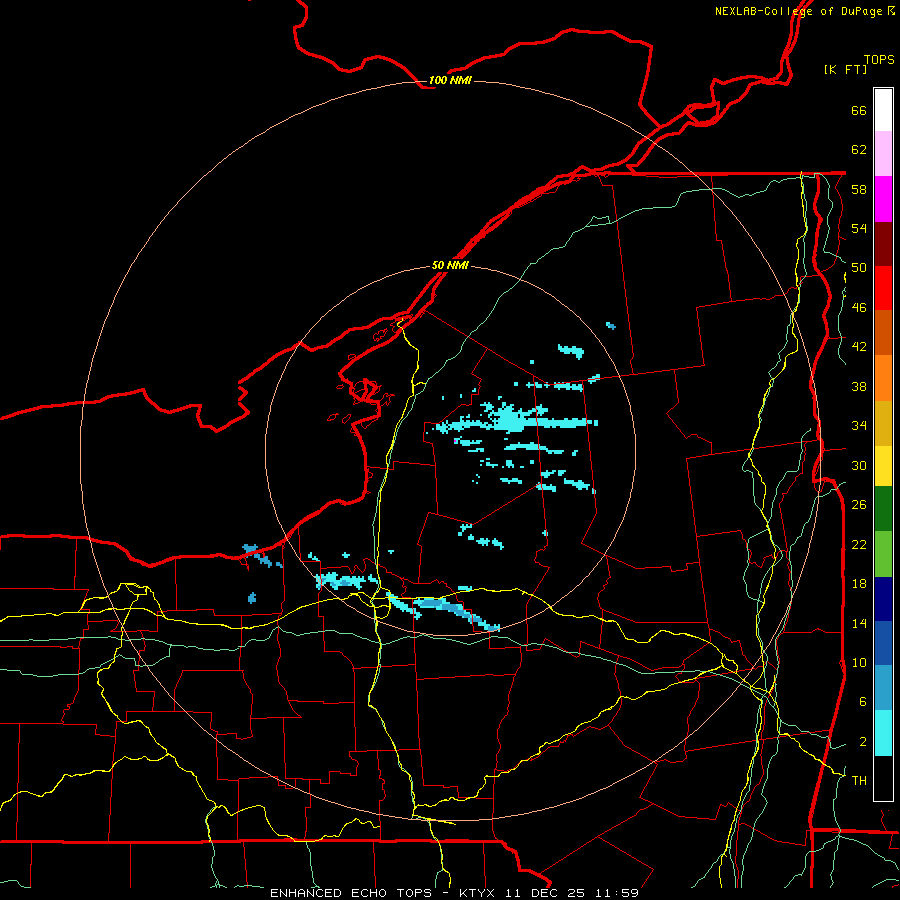Click the dark red 50-54 kft swatch

coord(883,243)
